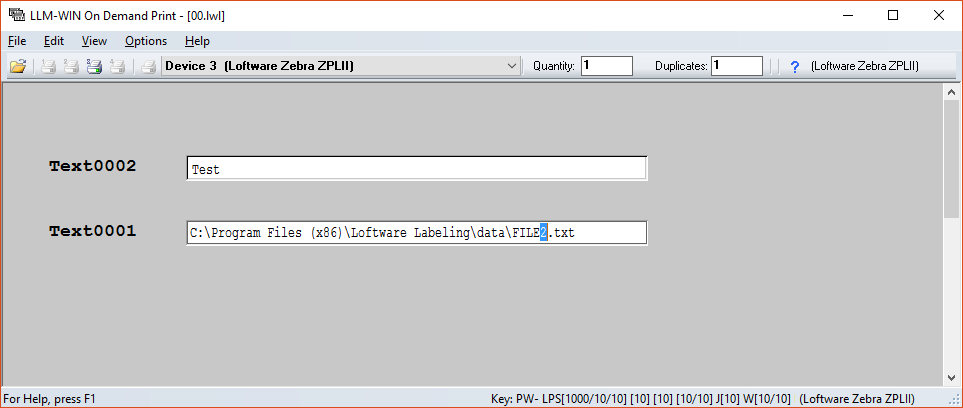Select the printer 1 toolbar icon
The width and height of the screenshot is (963, 408).
click(49, 66)
